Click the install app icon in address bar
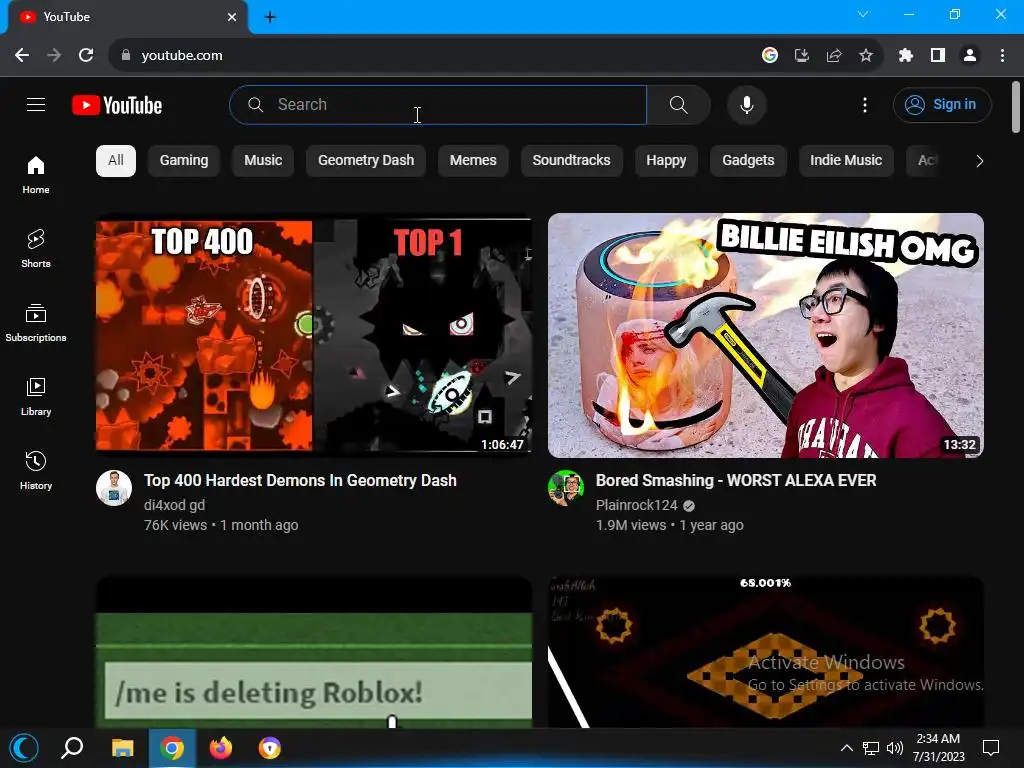Screen dimensions: 1024x768 (802, 56)
